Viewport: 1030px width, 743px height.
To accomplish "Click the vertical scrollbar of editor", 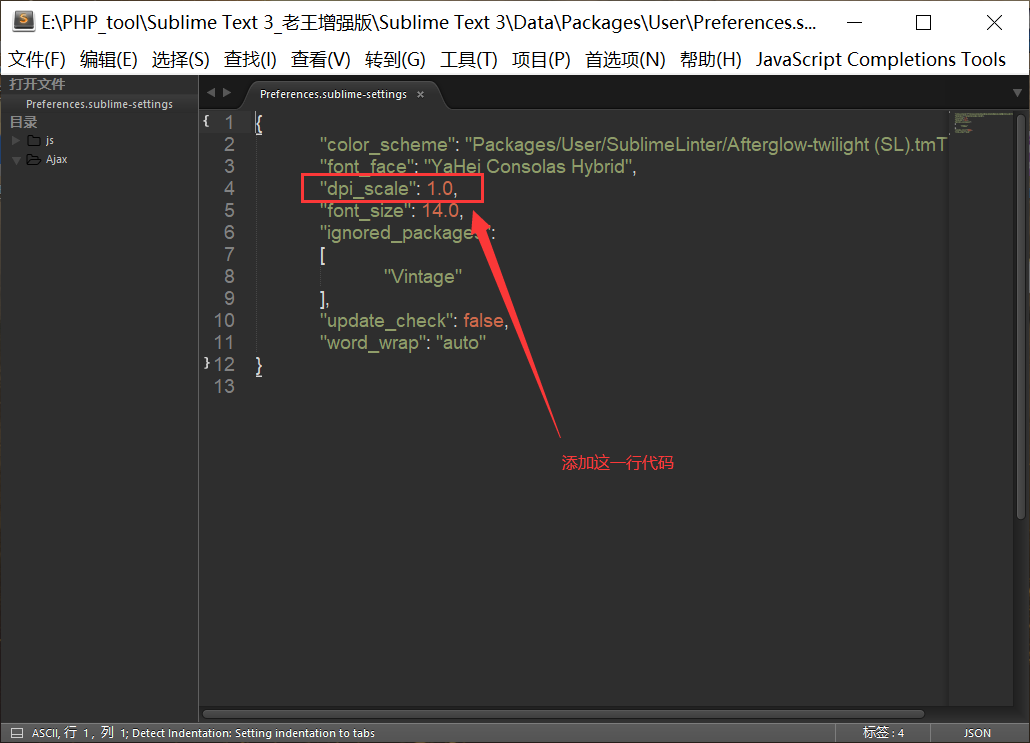I will tap(1021, 317).
